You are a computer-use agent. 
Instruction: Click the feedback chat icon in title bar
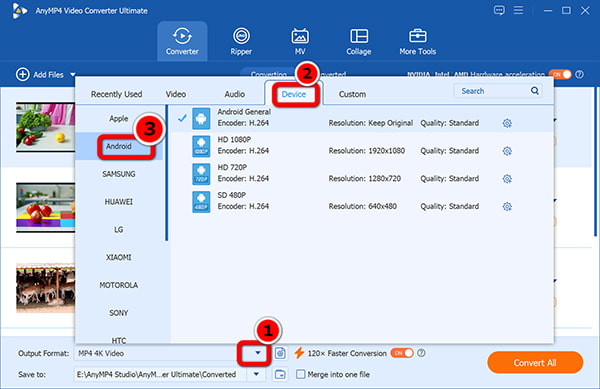click(x=499, y=10)
